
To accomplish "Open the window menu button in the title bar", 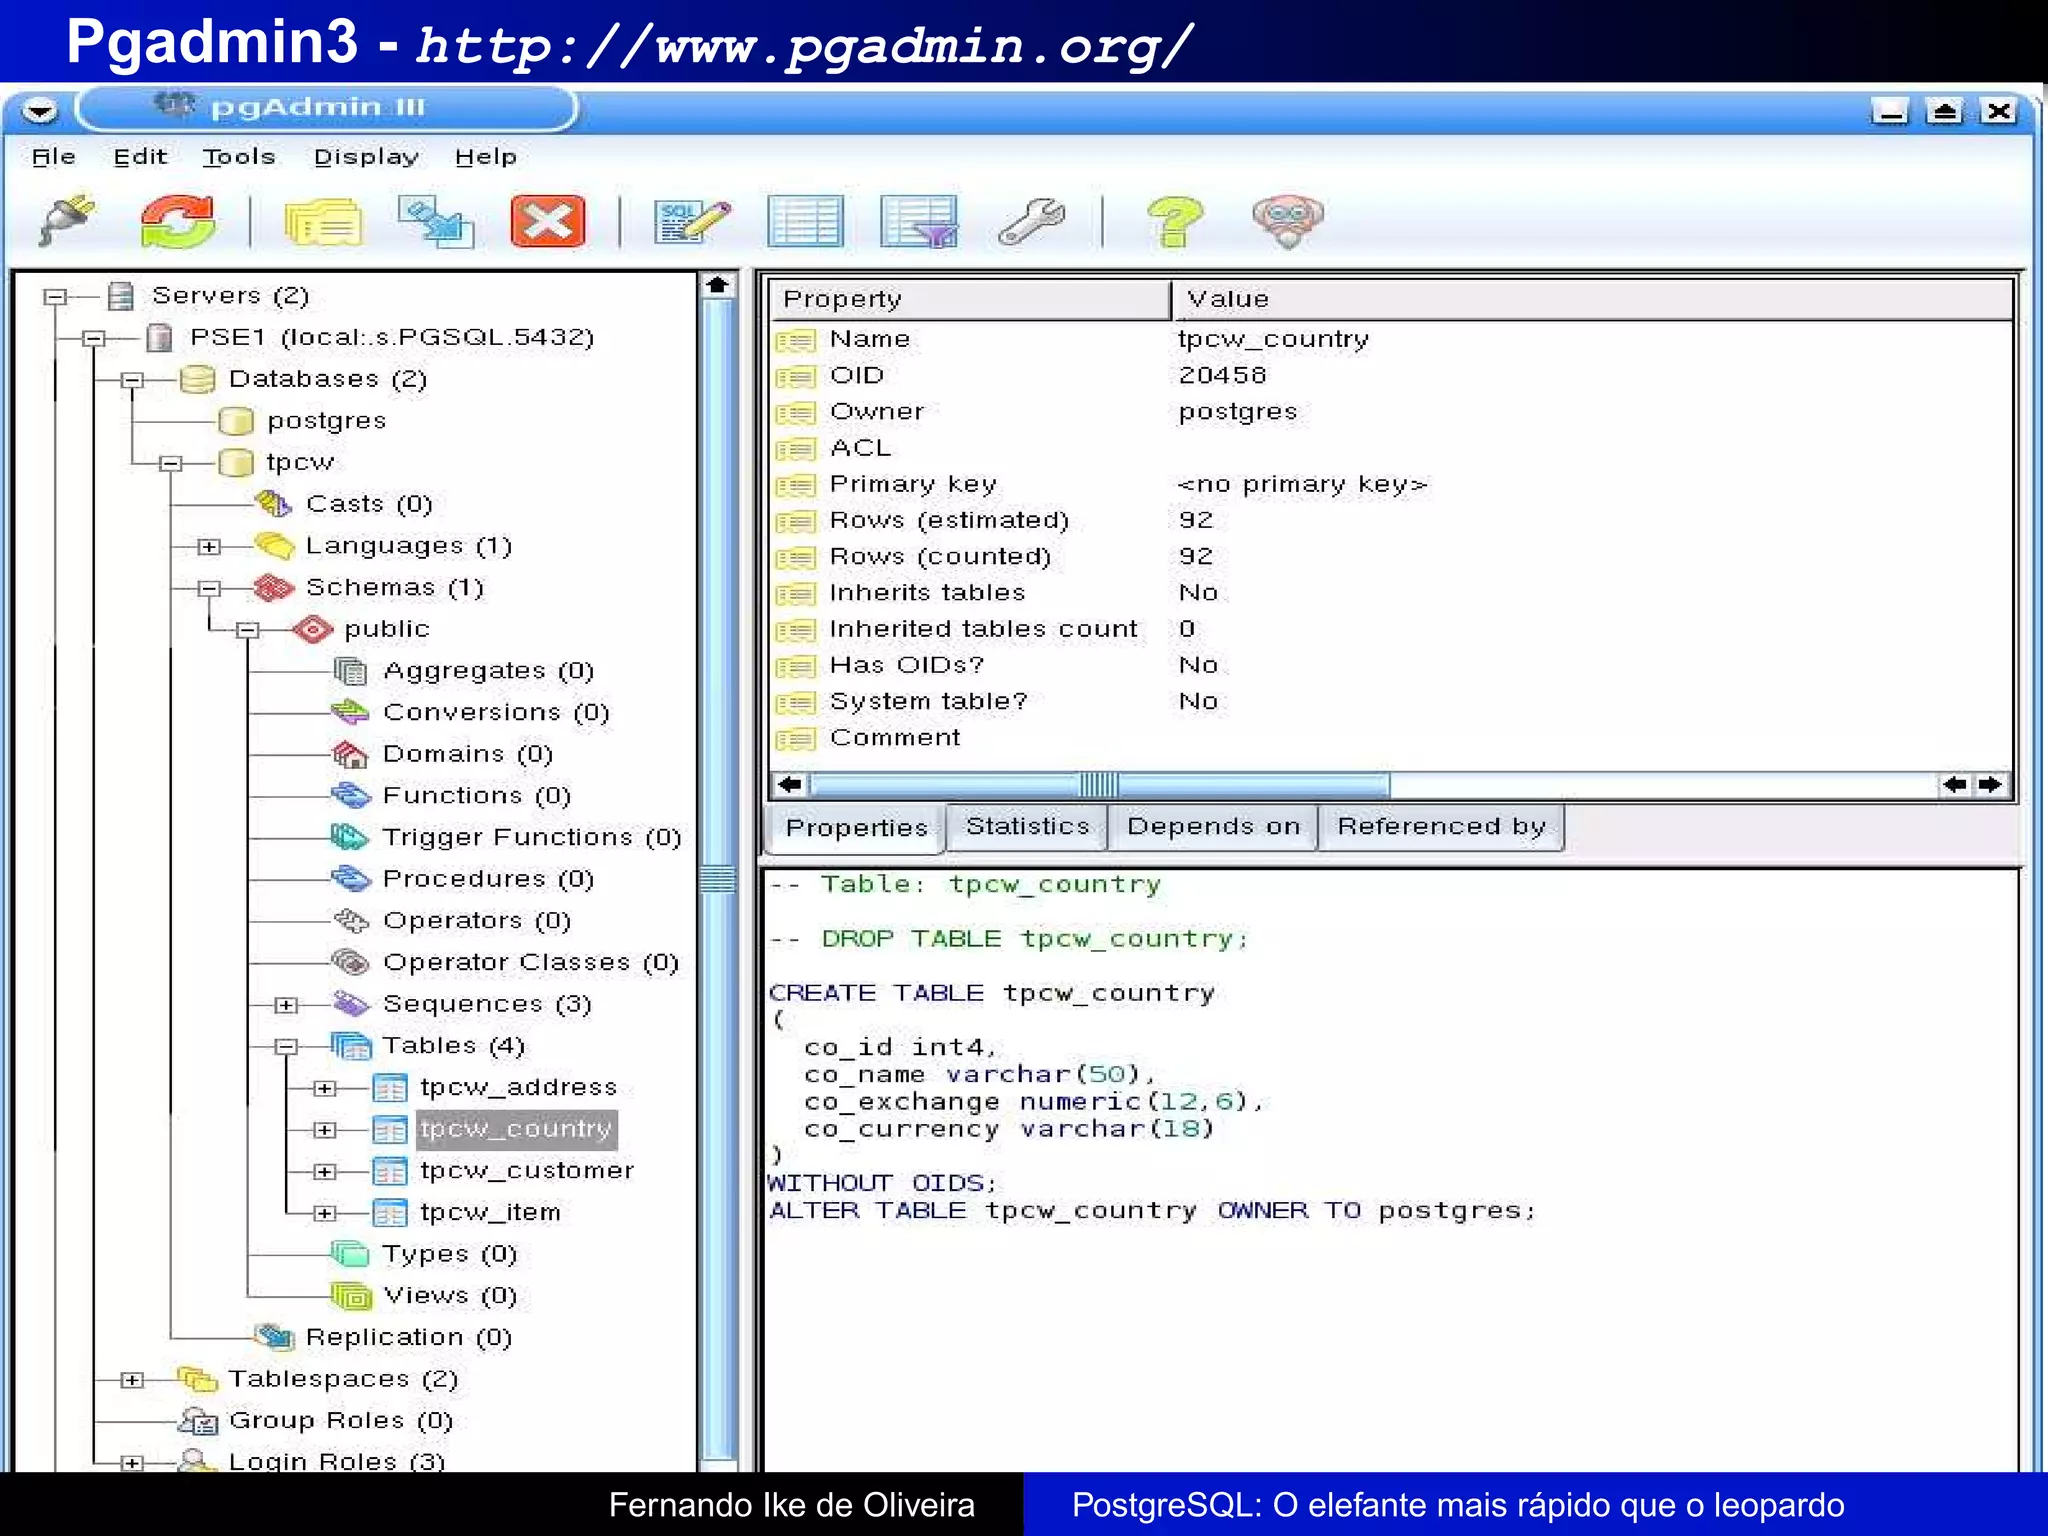I will 39,111.
